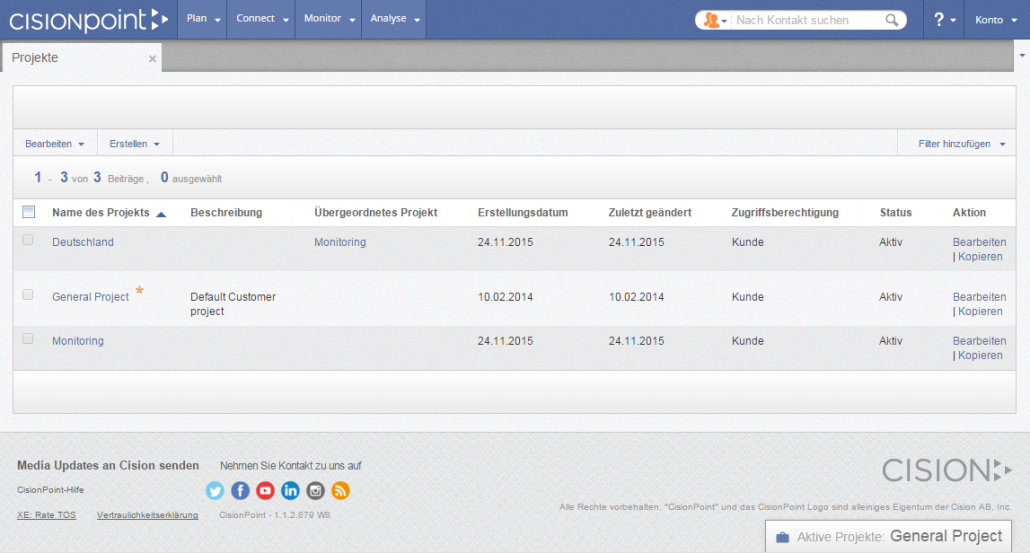The height and width of the screenshot is (553, 1030).
Task: Close the Projekte tab
Action: [152, 58]
